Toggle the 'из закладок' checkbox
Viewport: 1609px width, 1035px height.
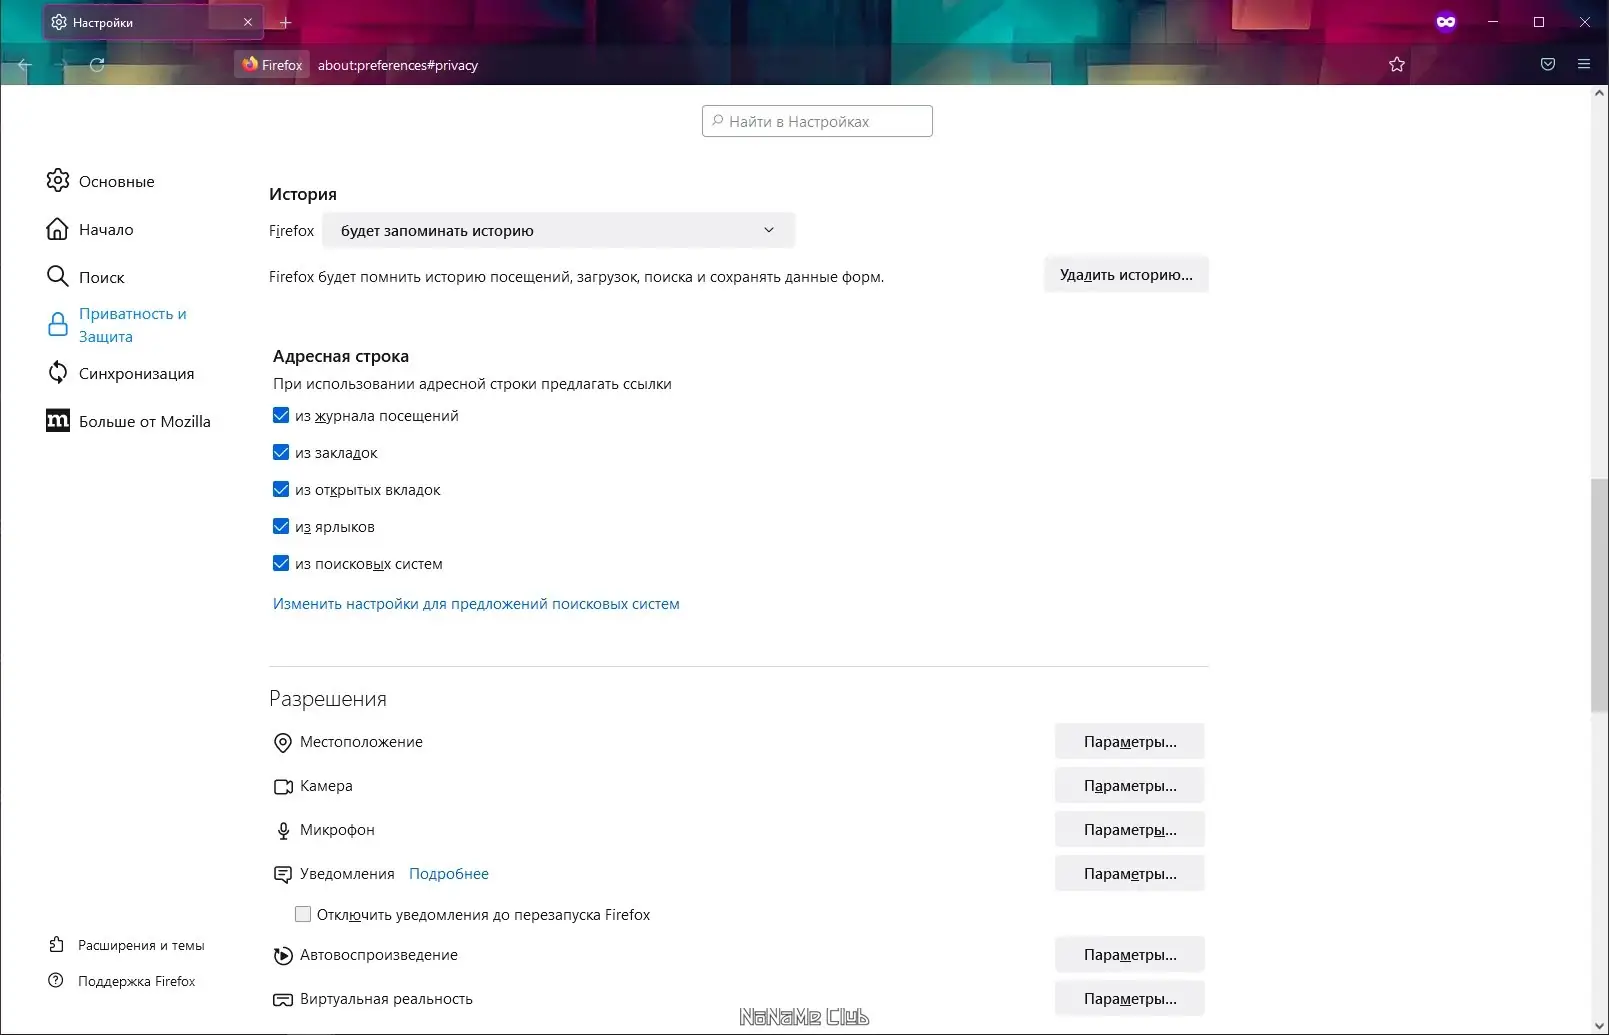[281, 453]
